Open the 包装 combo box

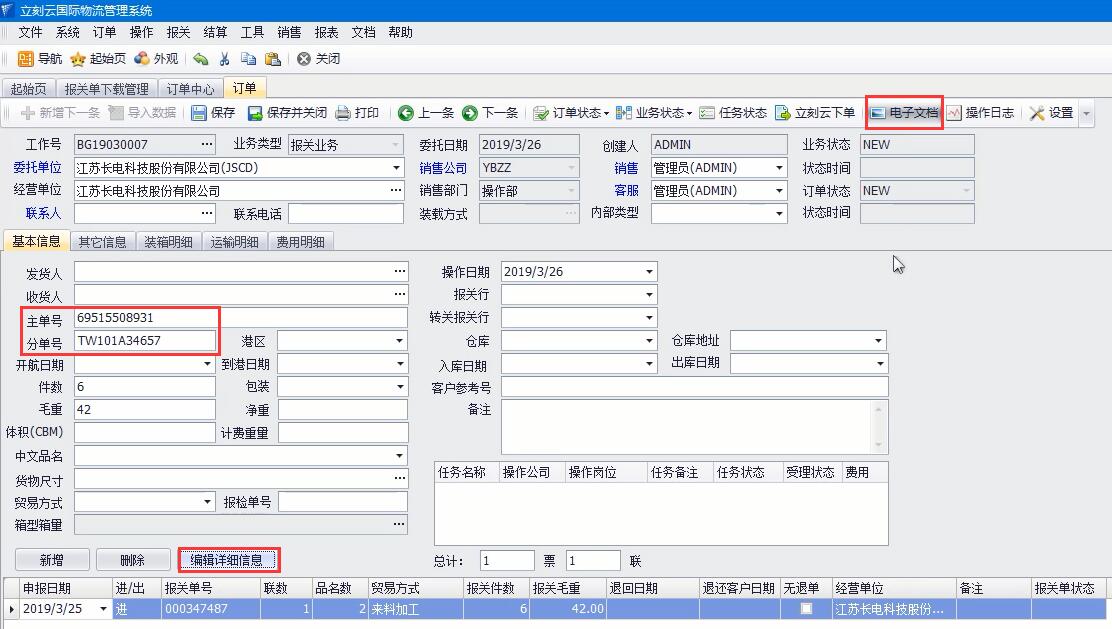(398, 387)
